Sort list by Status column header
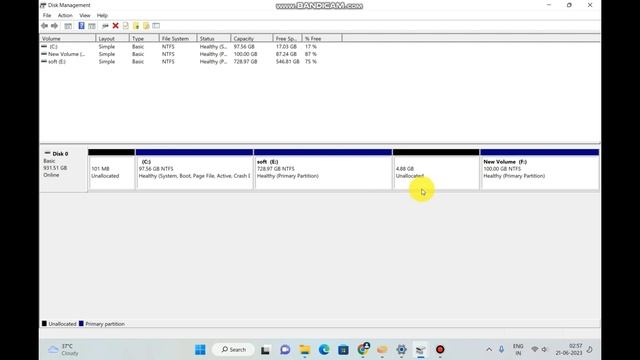 tap(214, 38)
